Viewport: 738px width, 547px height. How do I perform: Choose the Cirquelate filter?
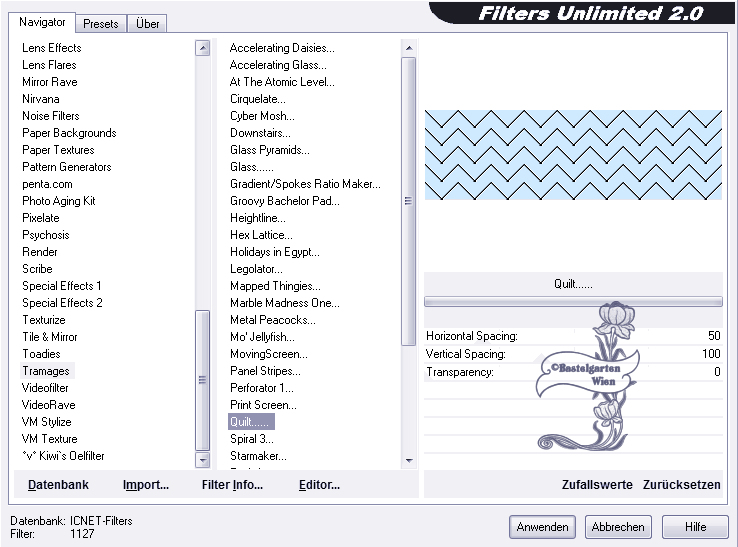pos(257,99)
